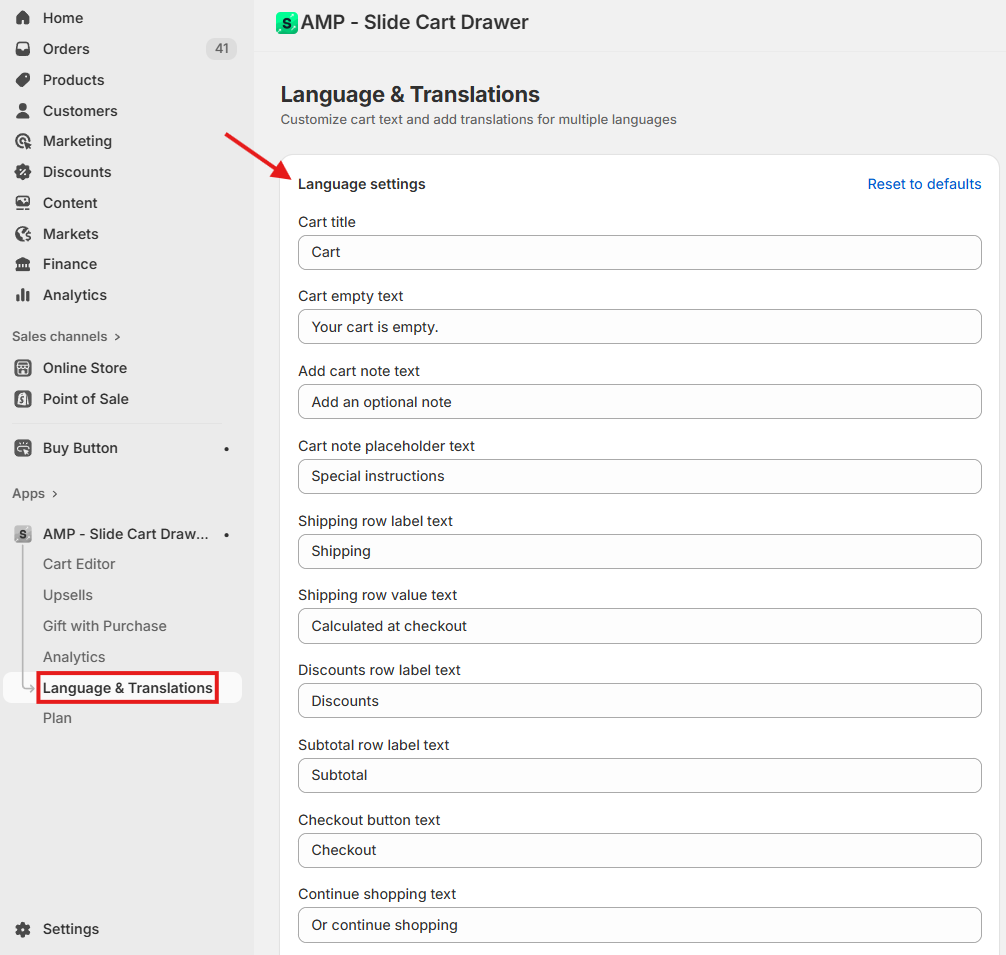
Task: Open the Customers section
Action: tap(80, 111)
